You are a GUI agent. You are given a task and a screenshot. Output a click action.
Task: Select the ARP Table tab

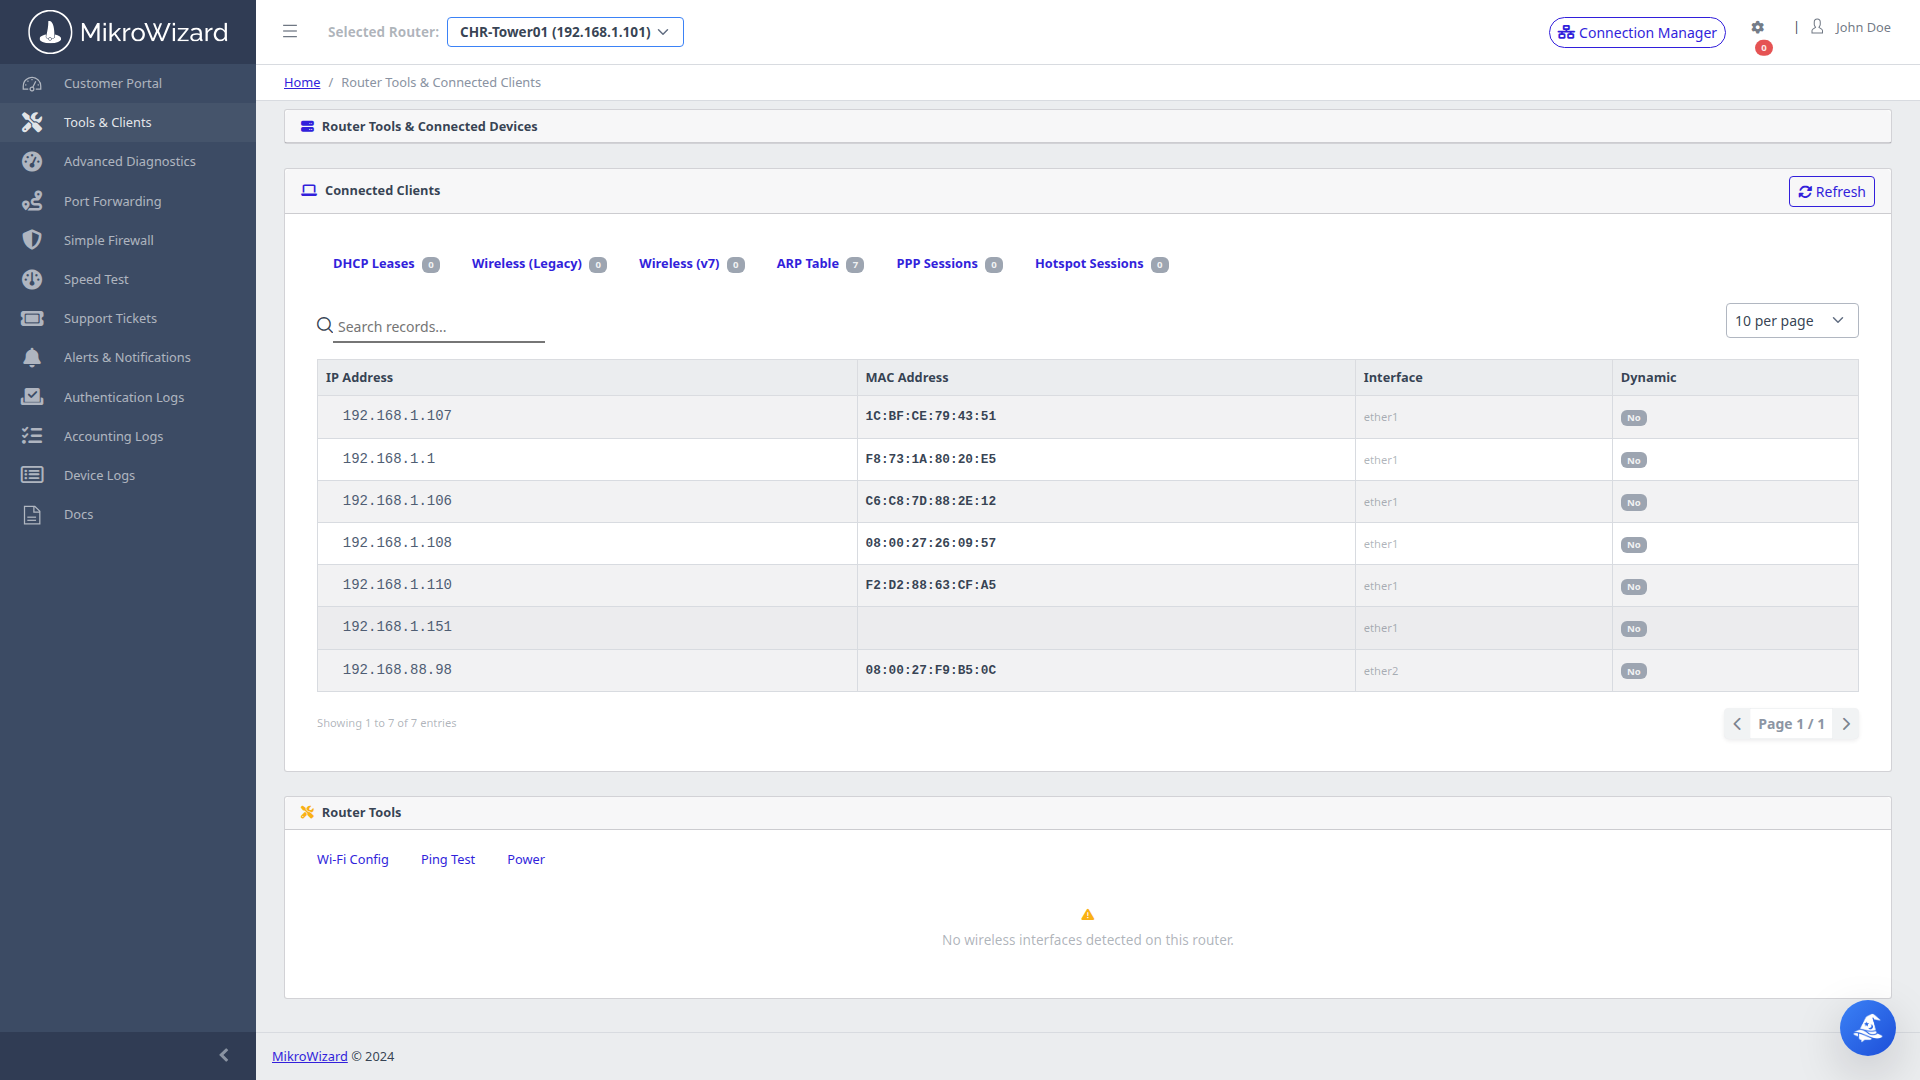(x=820, y=264)
